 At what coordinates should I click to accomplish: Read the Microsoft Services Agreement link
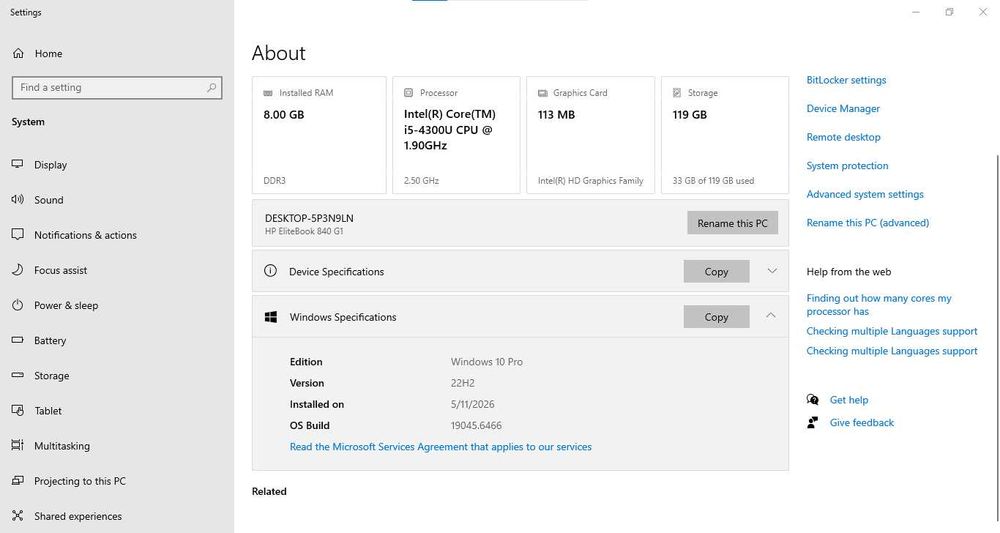pyautogui.click(x=441, y=447)
